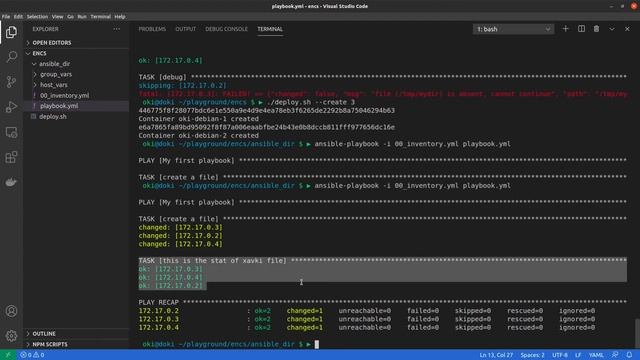Open the File menu
640x360 pixels.
coord(6,17)
